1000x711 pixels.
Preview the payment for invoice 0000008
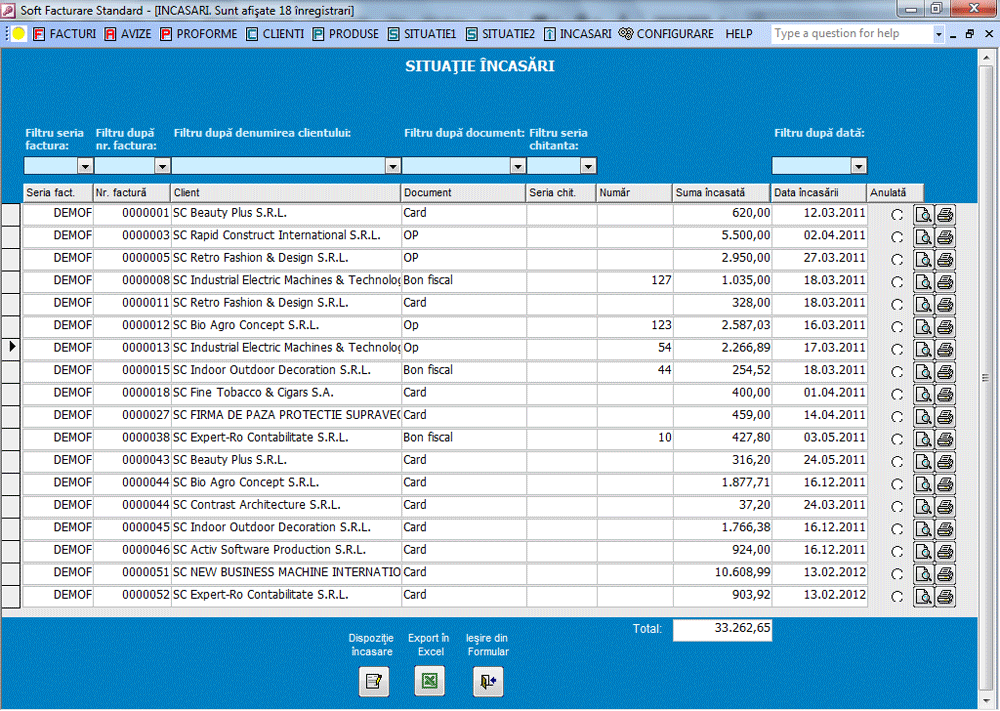923,282
